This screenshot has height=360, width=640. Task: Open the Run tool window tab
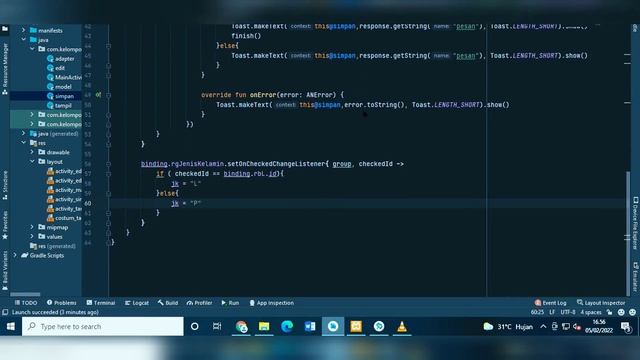point(230,303)
